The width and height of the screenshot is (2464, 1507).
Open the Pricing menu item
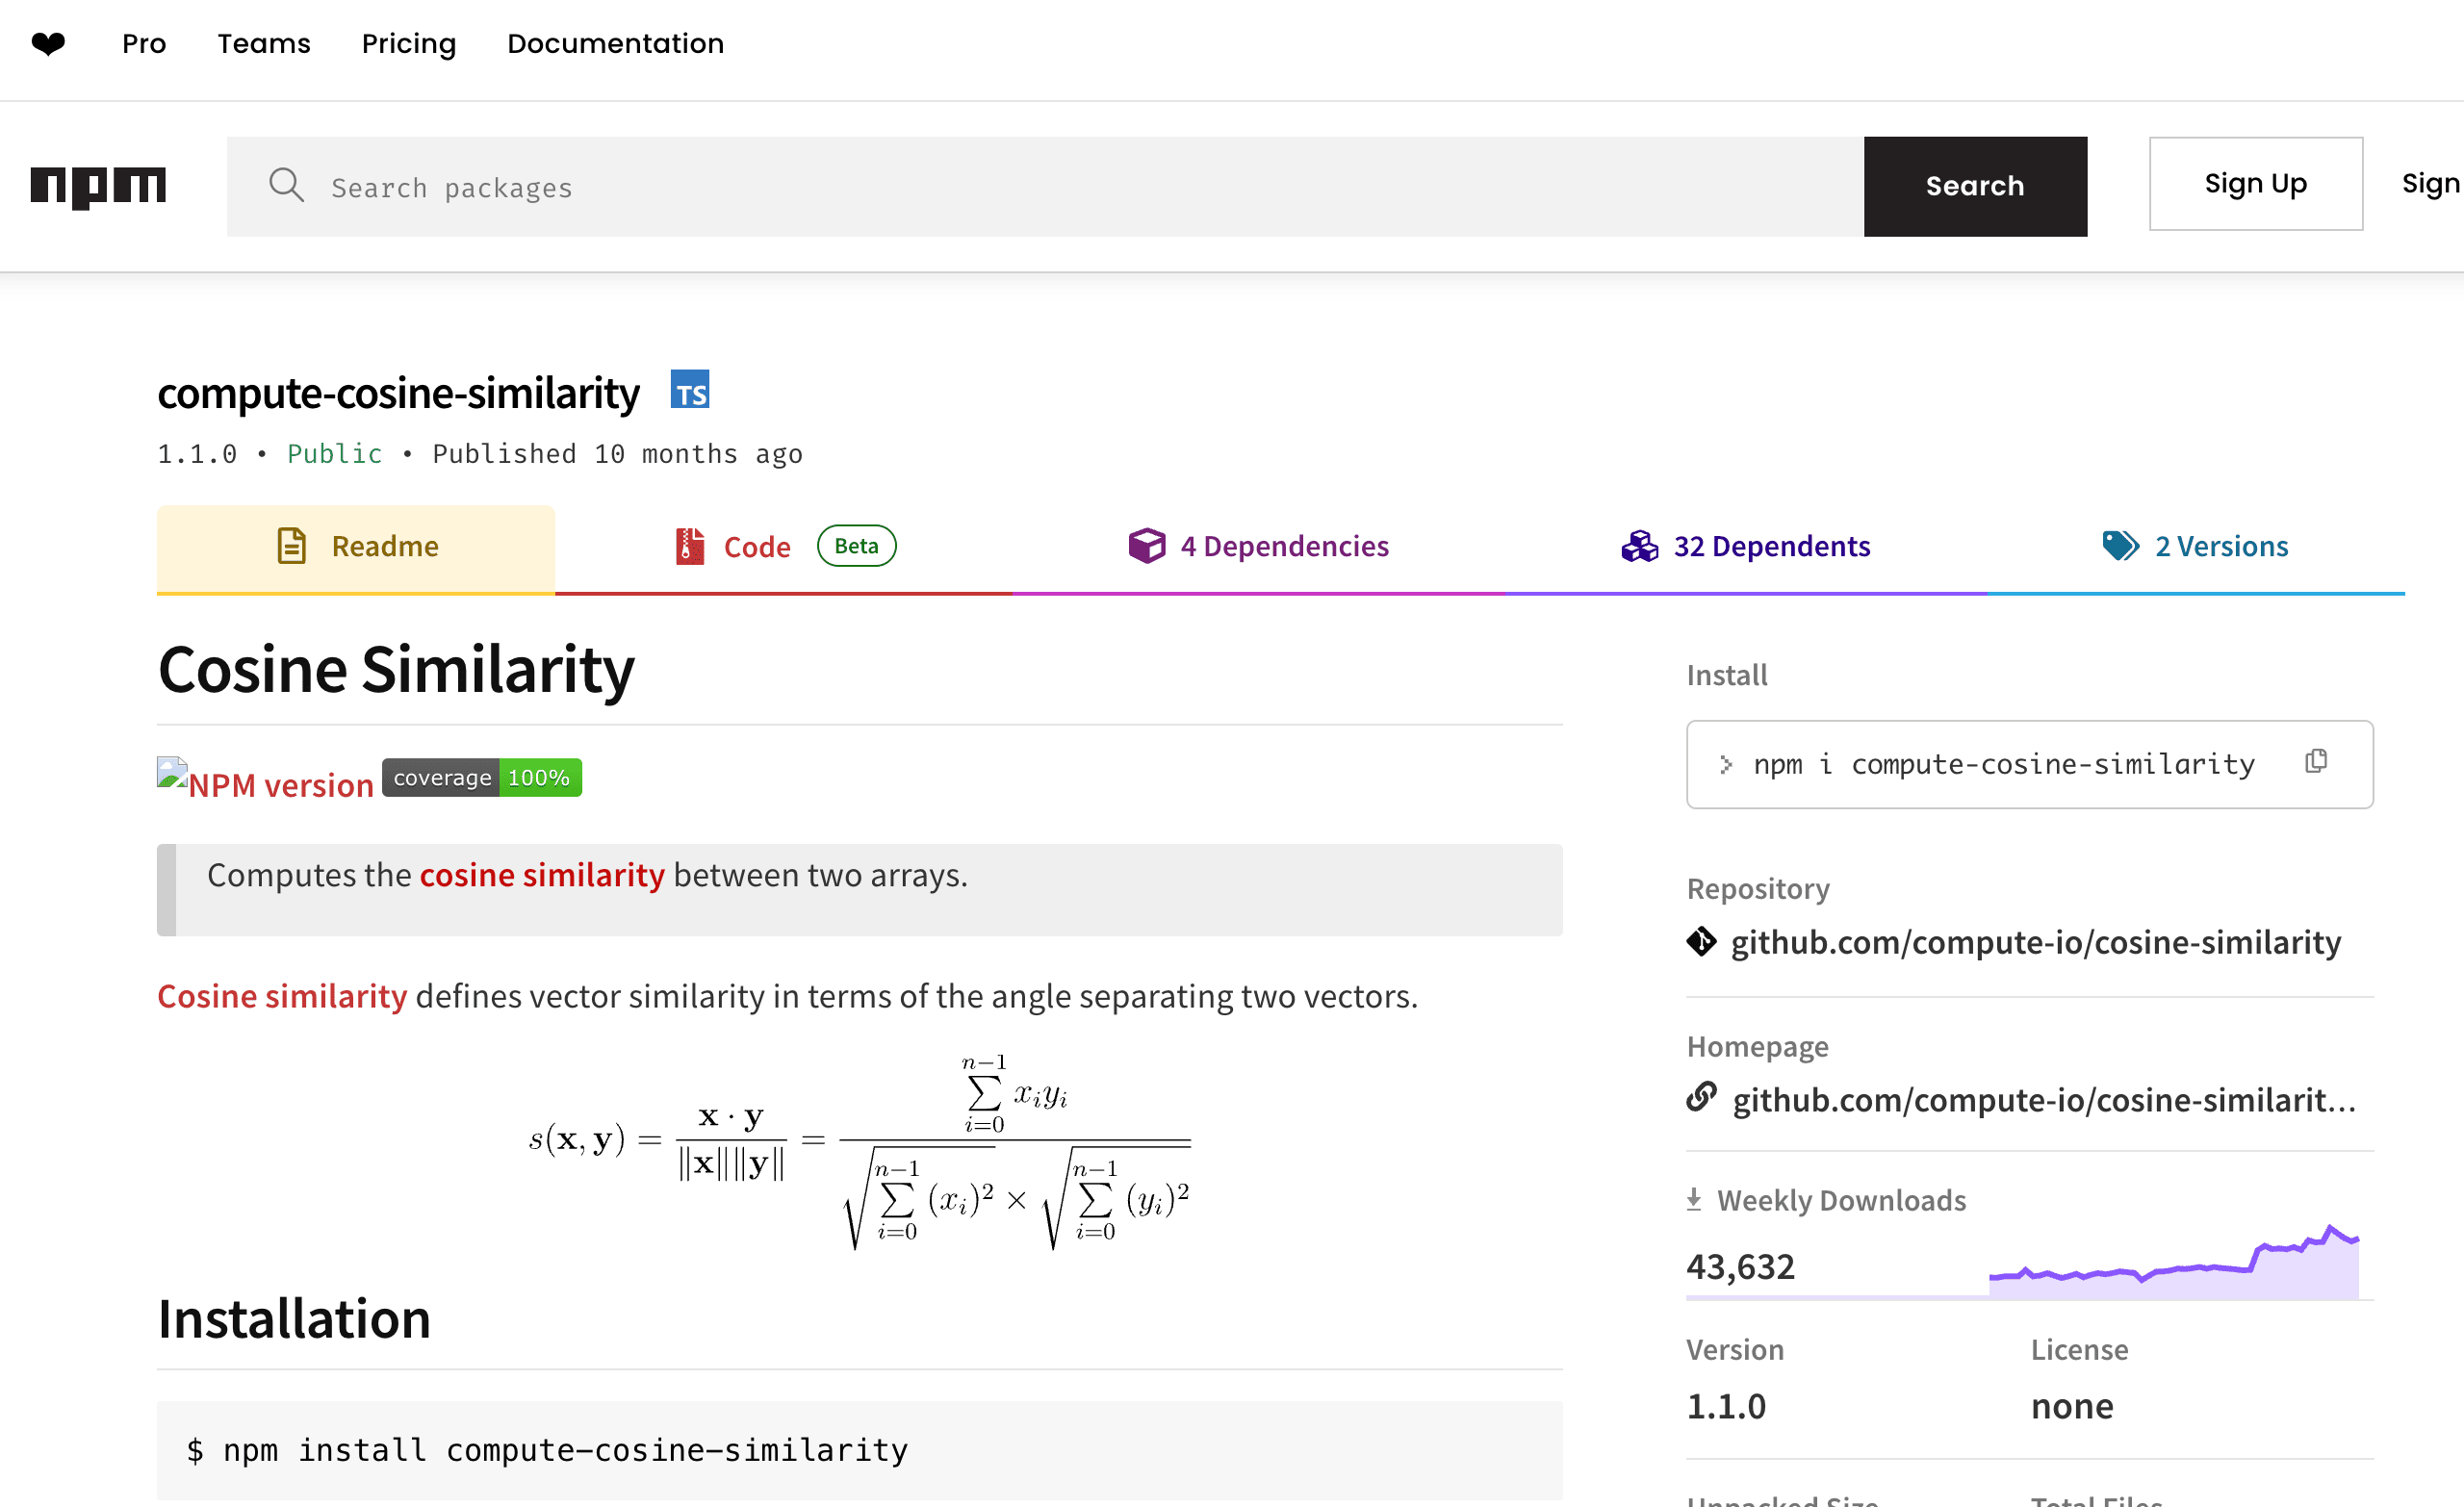pos(408,44)
